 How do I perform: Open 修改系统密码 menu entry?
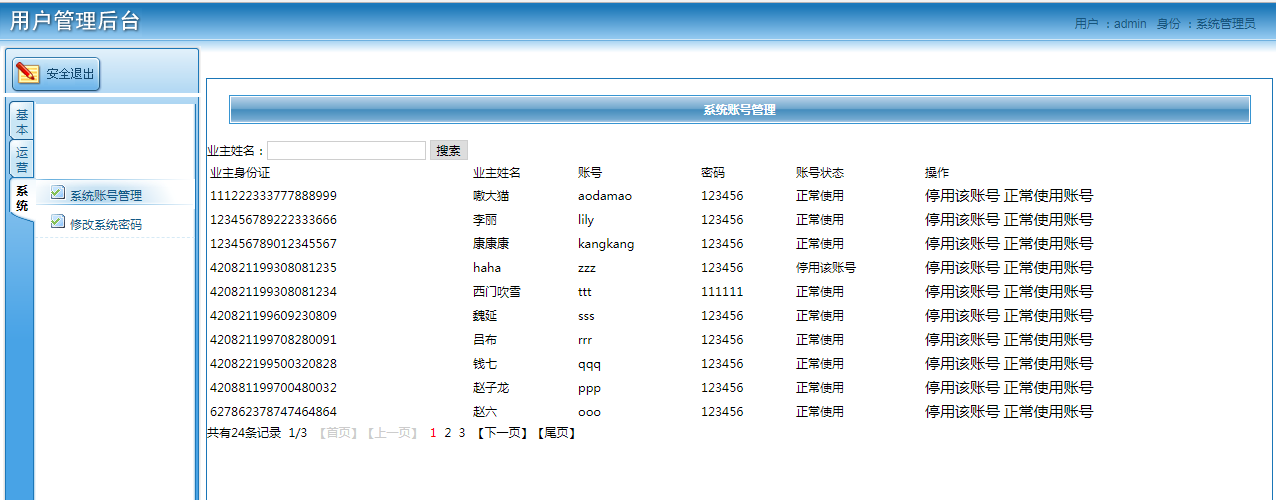[x=106, y=224]
